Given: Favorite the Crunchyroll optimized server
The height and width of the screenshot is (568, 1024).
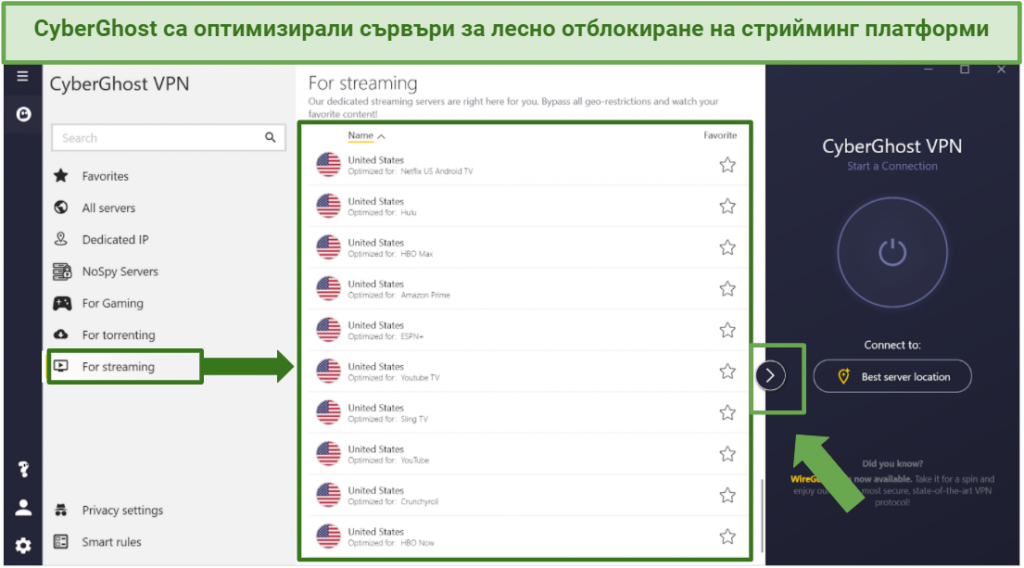Looking at the screenshot, I should point(728,495).
